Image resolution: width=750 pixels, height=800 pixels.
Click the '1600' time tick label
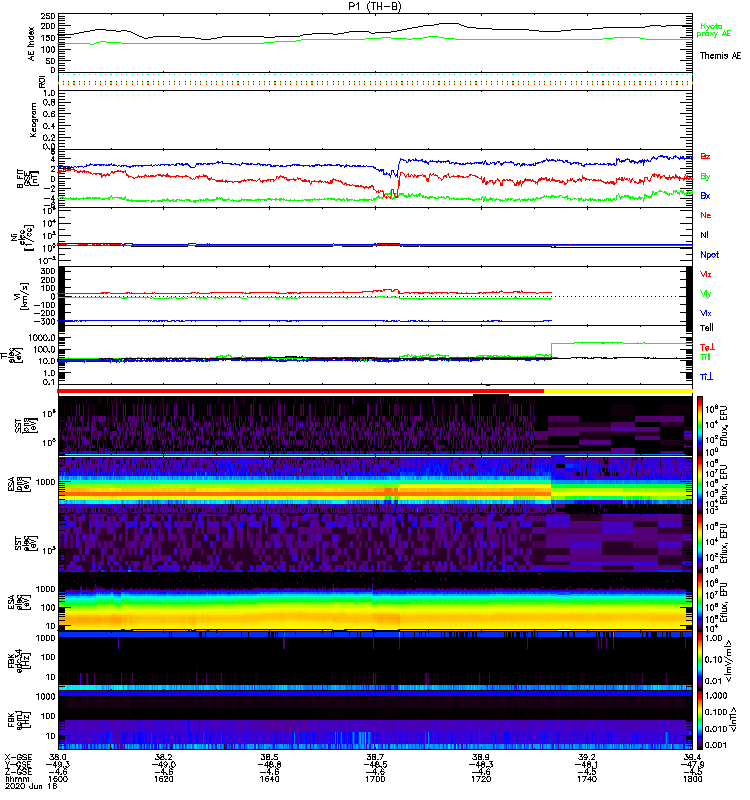click(58, 779)
